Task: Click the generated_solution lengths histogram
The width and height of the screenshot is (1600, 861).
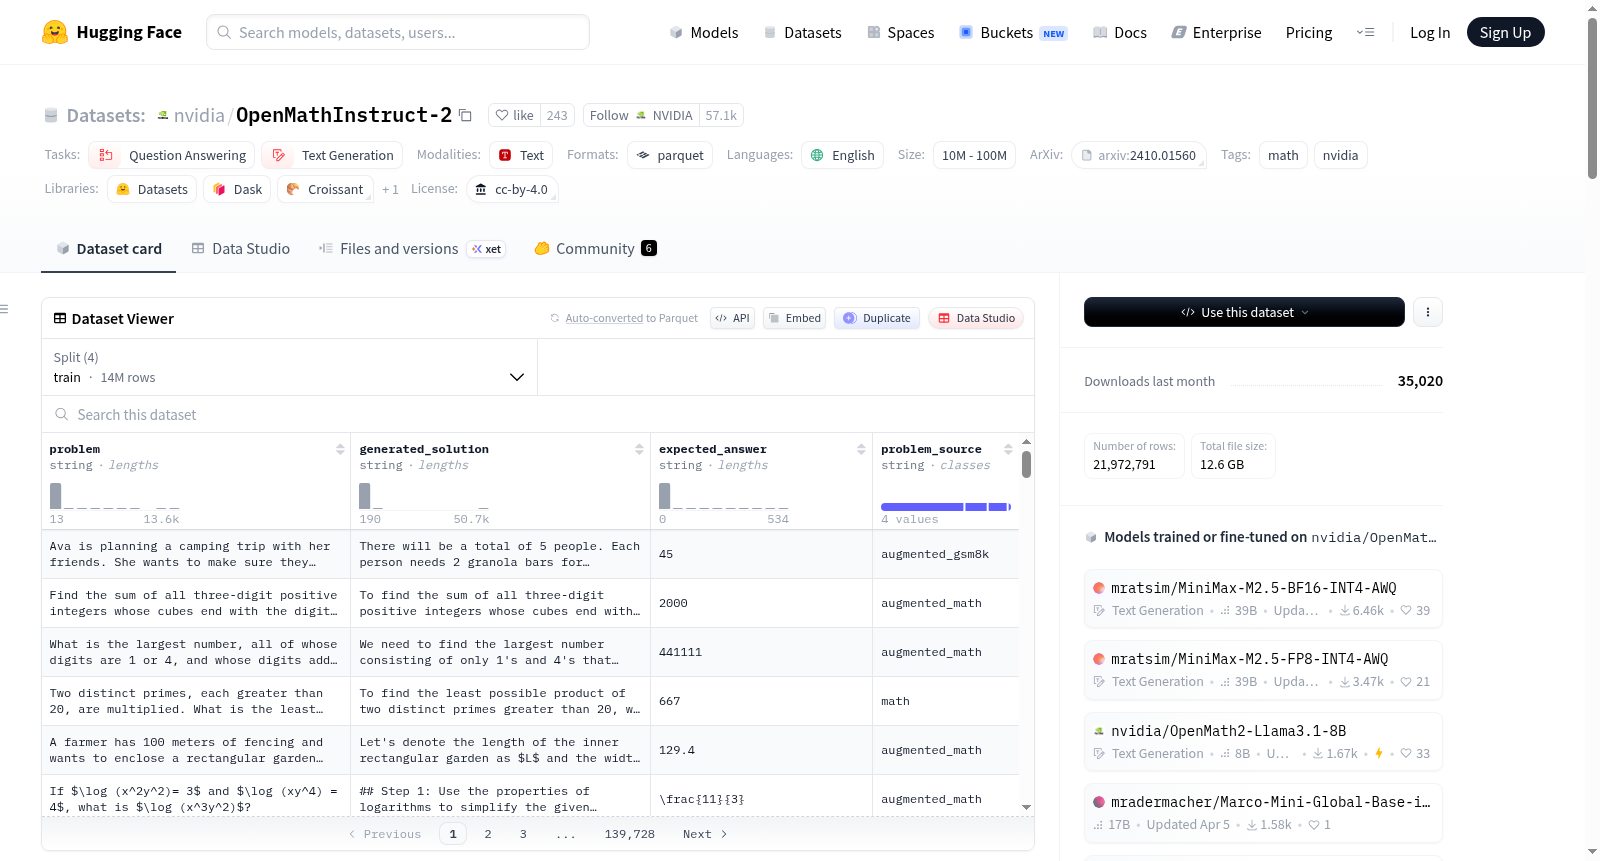Action: tap(424, 496)
